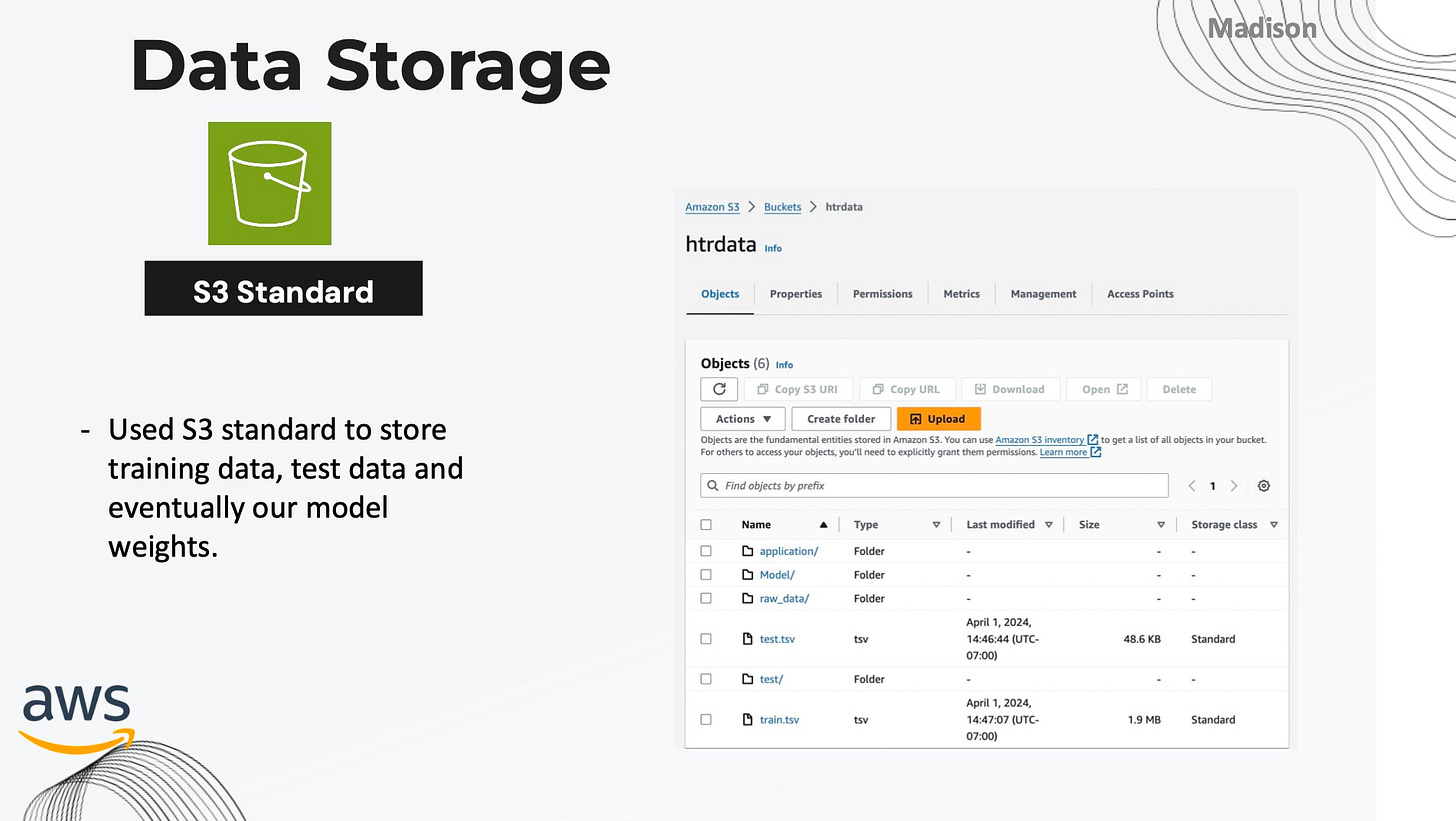Screen dimensions: 1456x821
Task: Click the 1.9 MB size value
Action: coord(1146,720)
